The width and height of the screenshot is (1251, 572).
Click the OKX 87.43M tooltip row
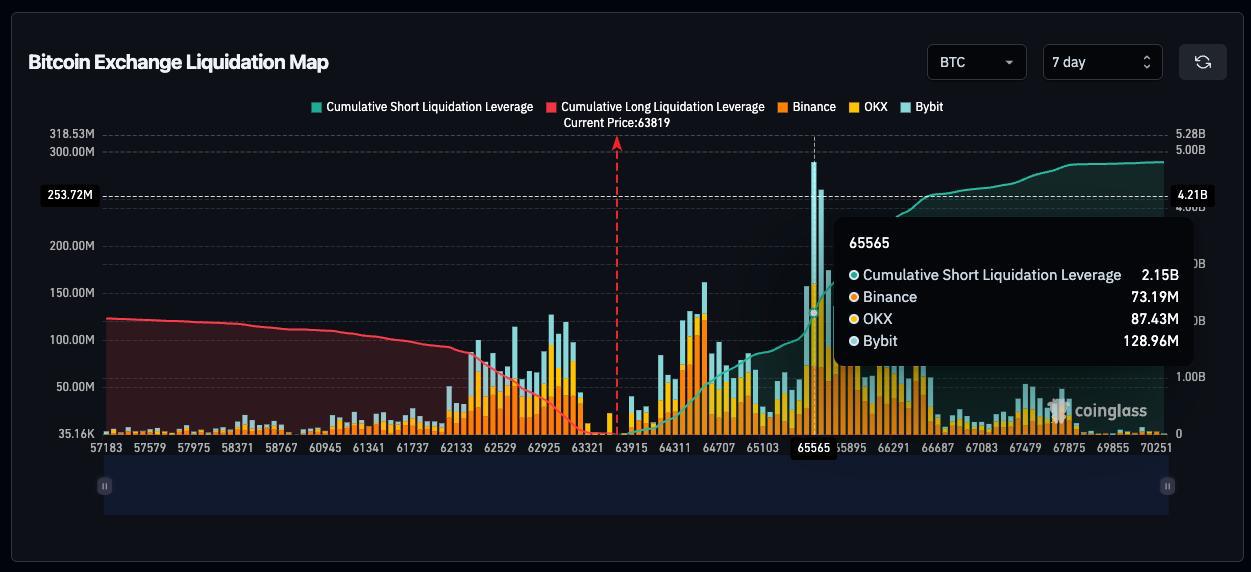(1014, 319)
